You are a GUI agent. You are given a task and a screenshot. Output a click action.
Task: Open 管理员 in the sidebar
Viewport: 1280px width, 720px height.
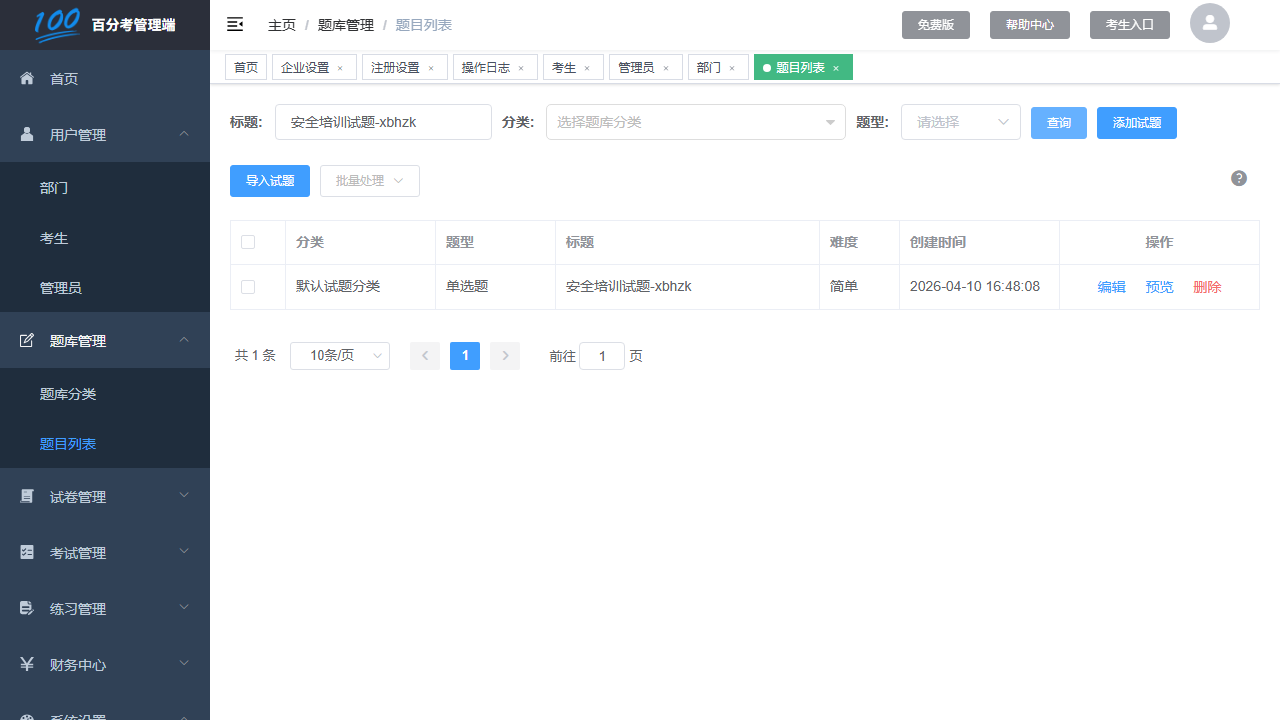[x=105, y=288]
